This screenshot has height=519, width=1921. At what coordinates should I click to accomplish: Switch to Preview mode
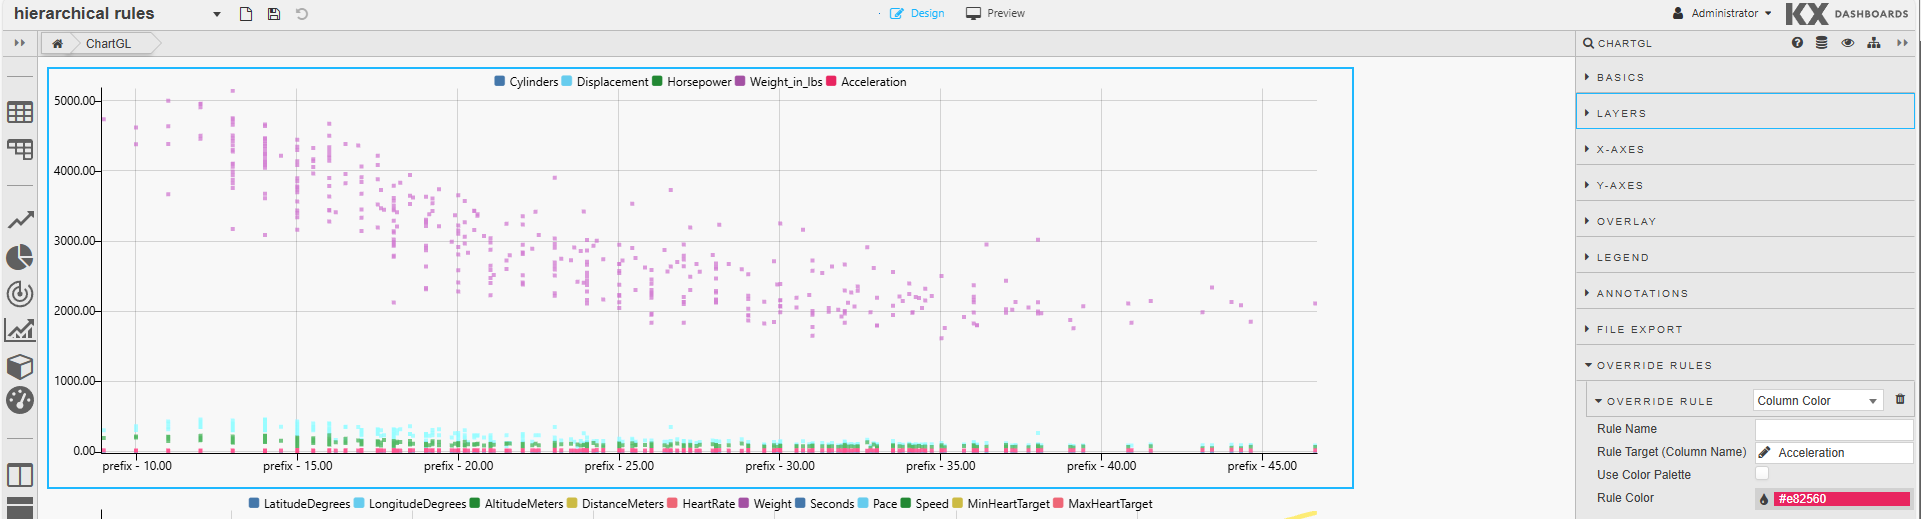click(995, 14)
